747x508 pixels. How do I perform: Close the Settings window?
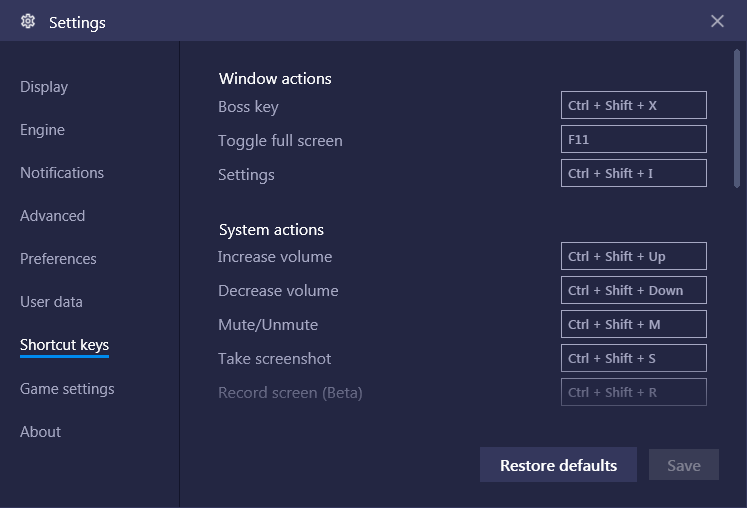click(717, 21)
